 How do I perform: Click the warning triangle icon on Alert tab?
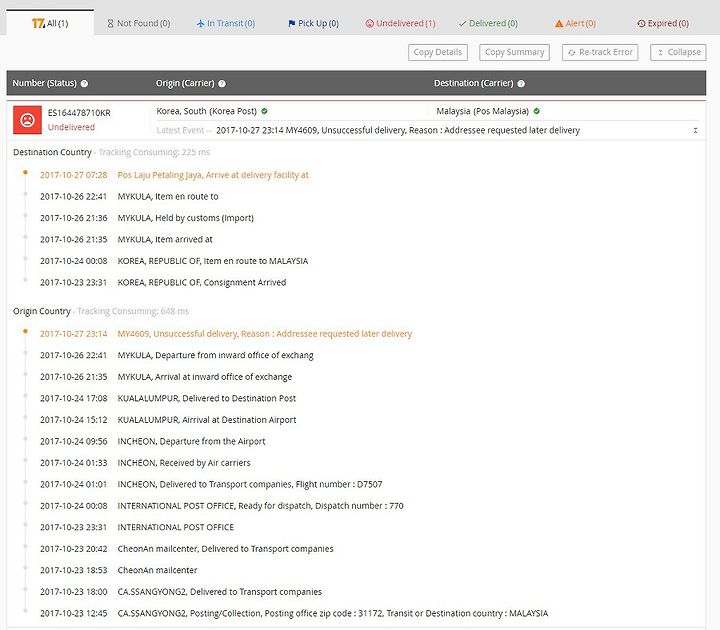coord(559,23)
